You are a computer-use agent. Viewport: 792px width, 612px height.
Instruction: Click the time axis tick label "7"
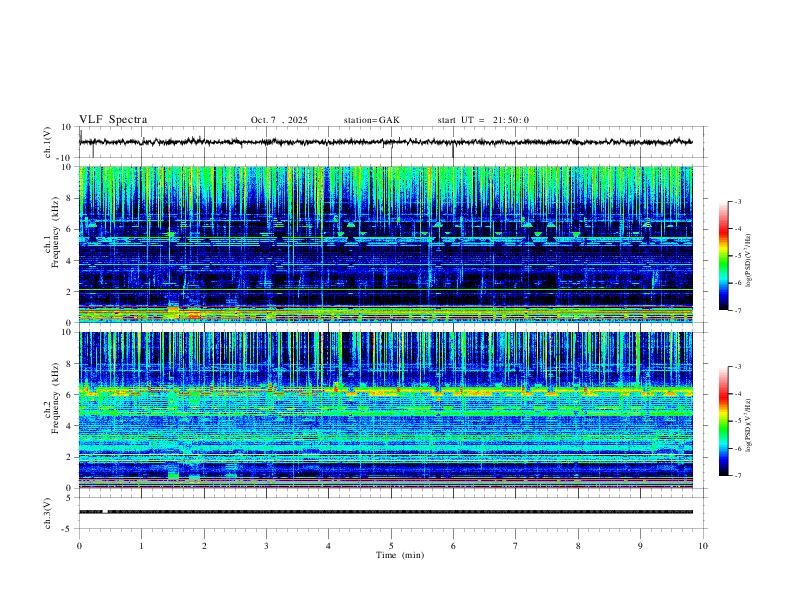tap(516, 546)
